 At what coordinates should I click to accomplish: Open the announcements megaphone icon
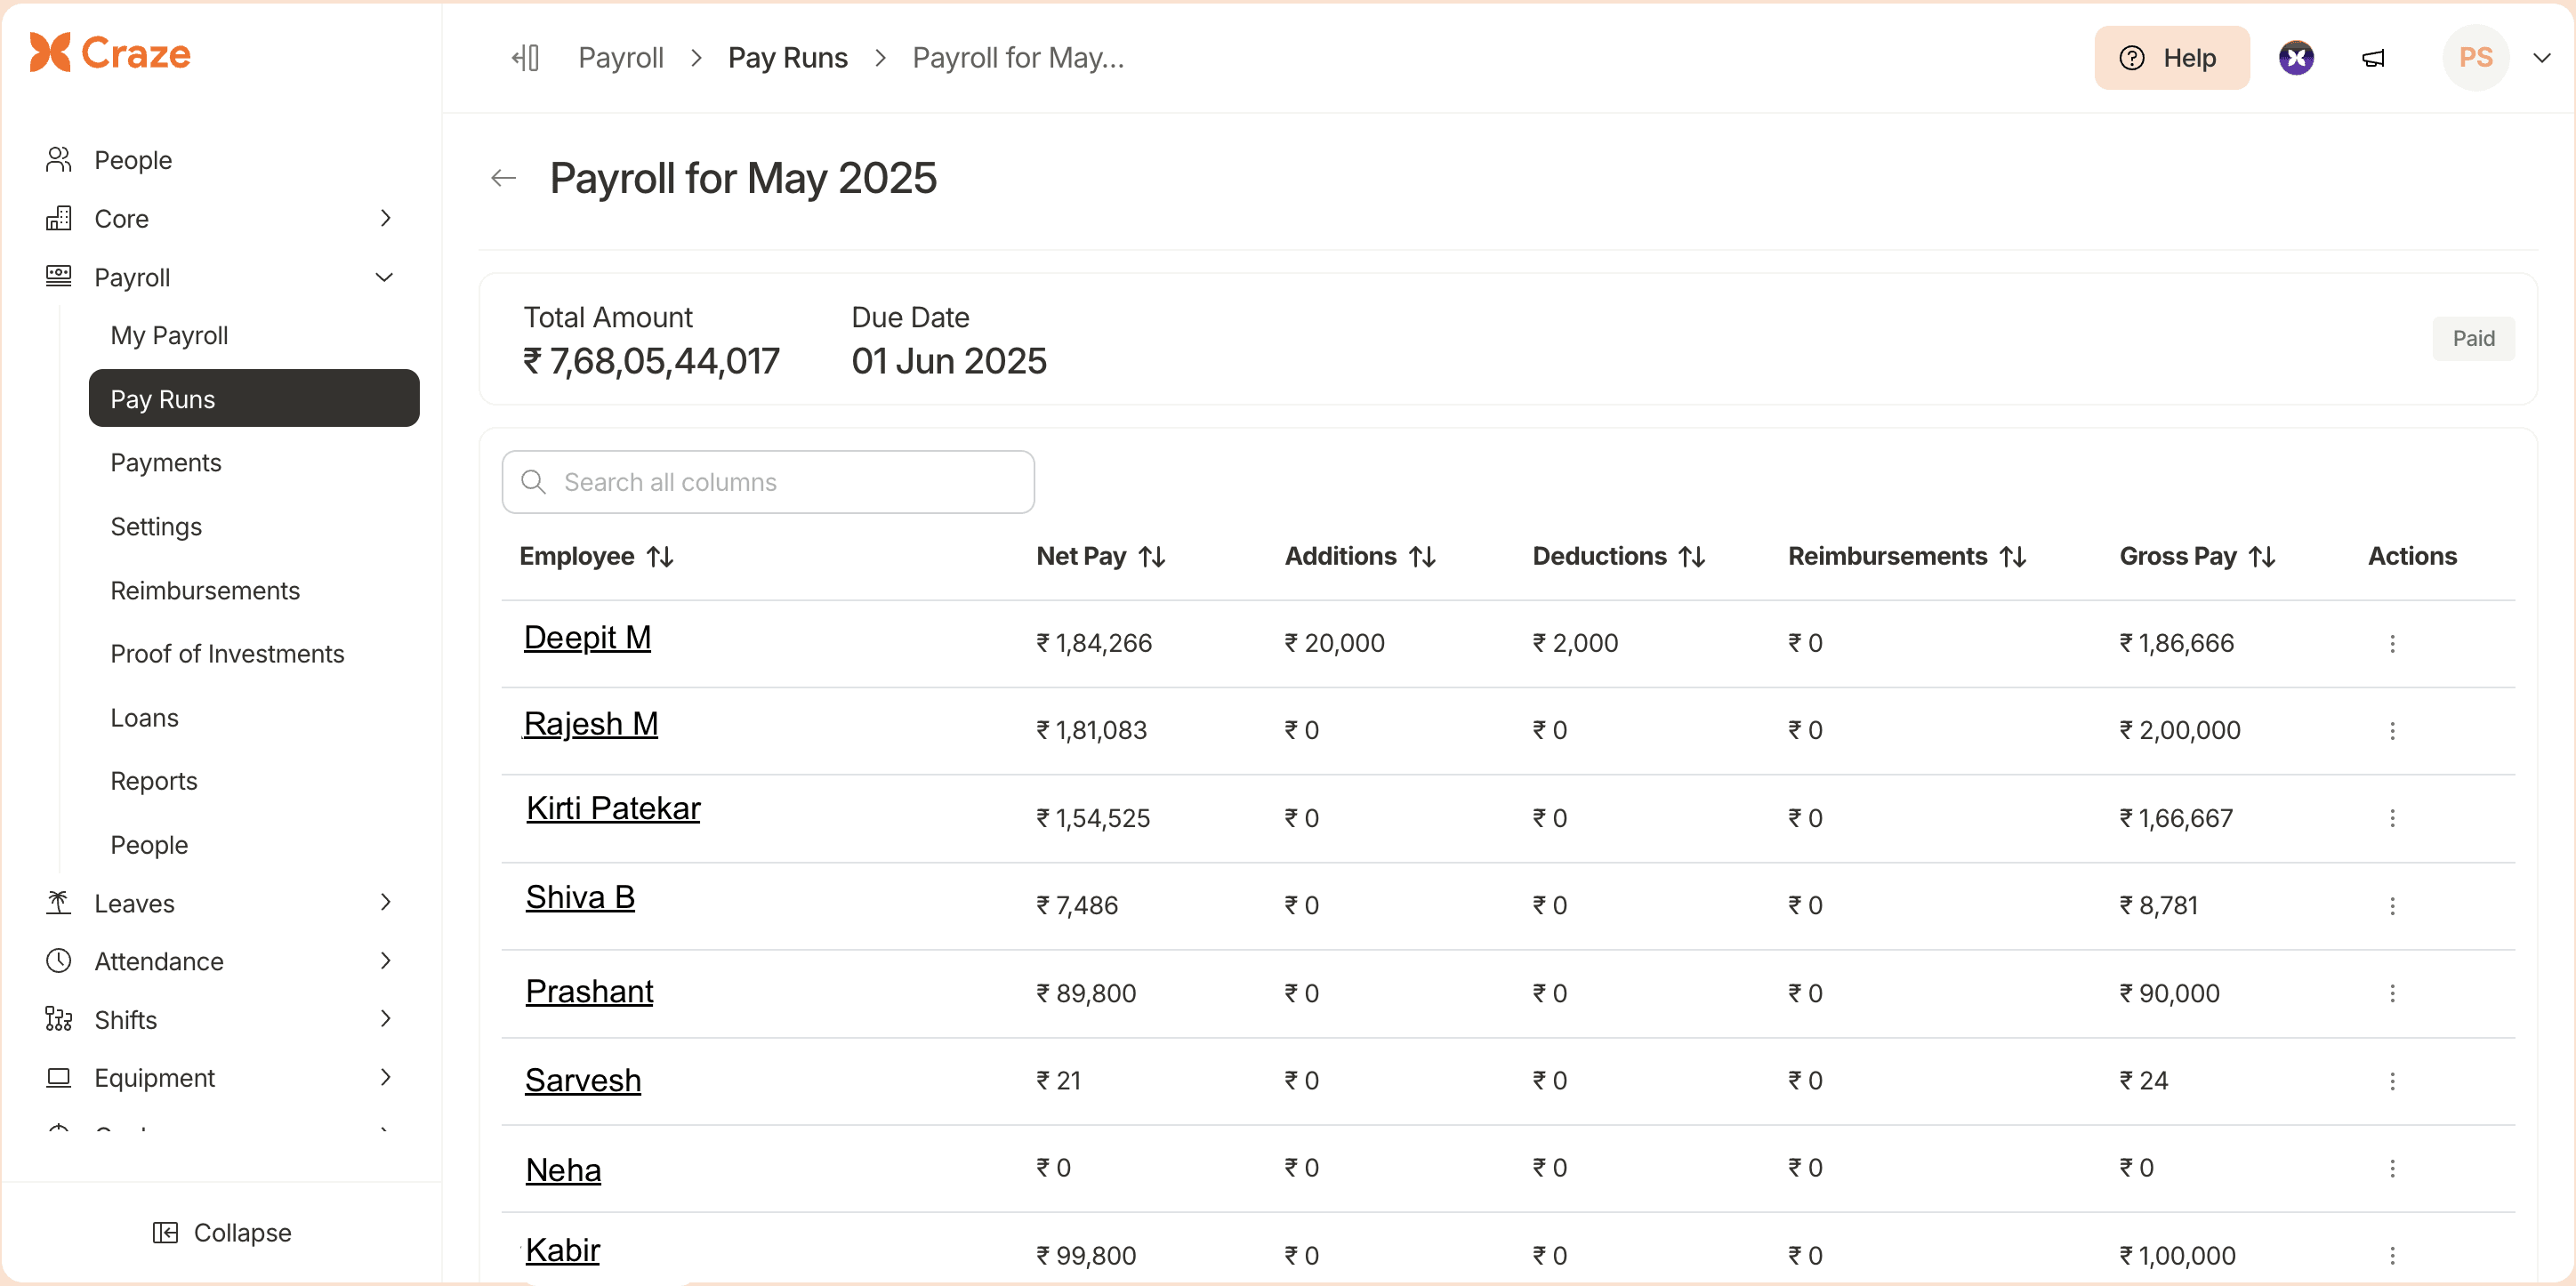(x=2373, y=57)
